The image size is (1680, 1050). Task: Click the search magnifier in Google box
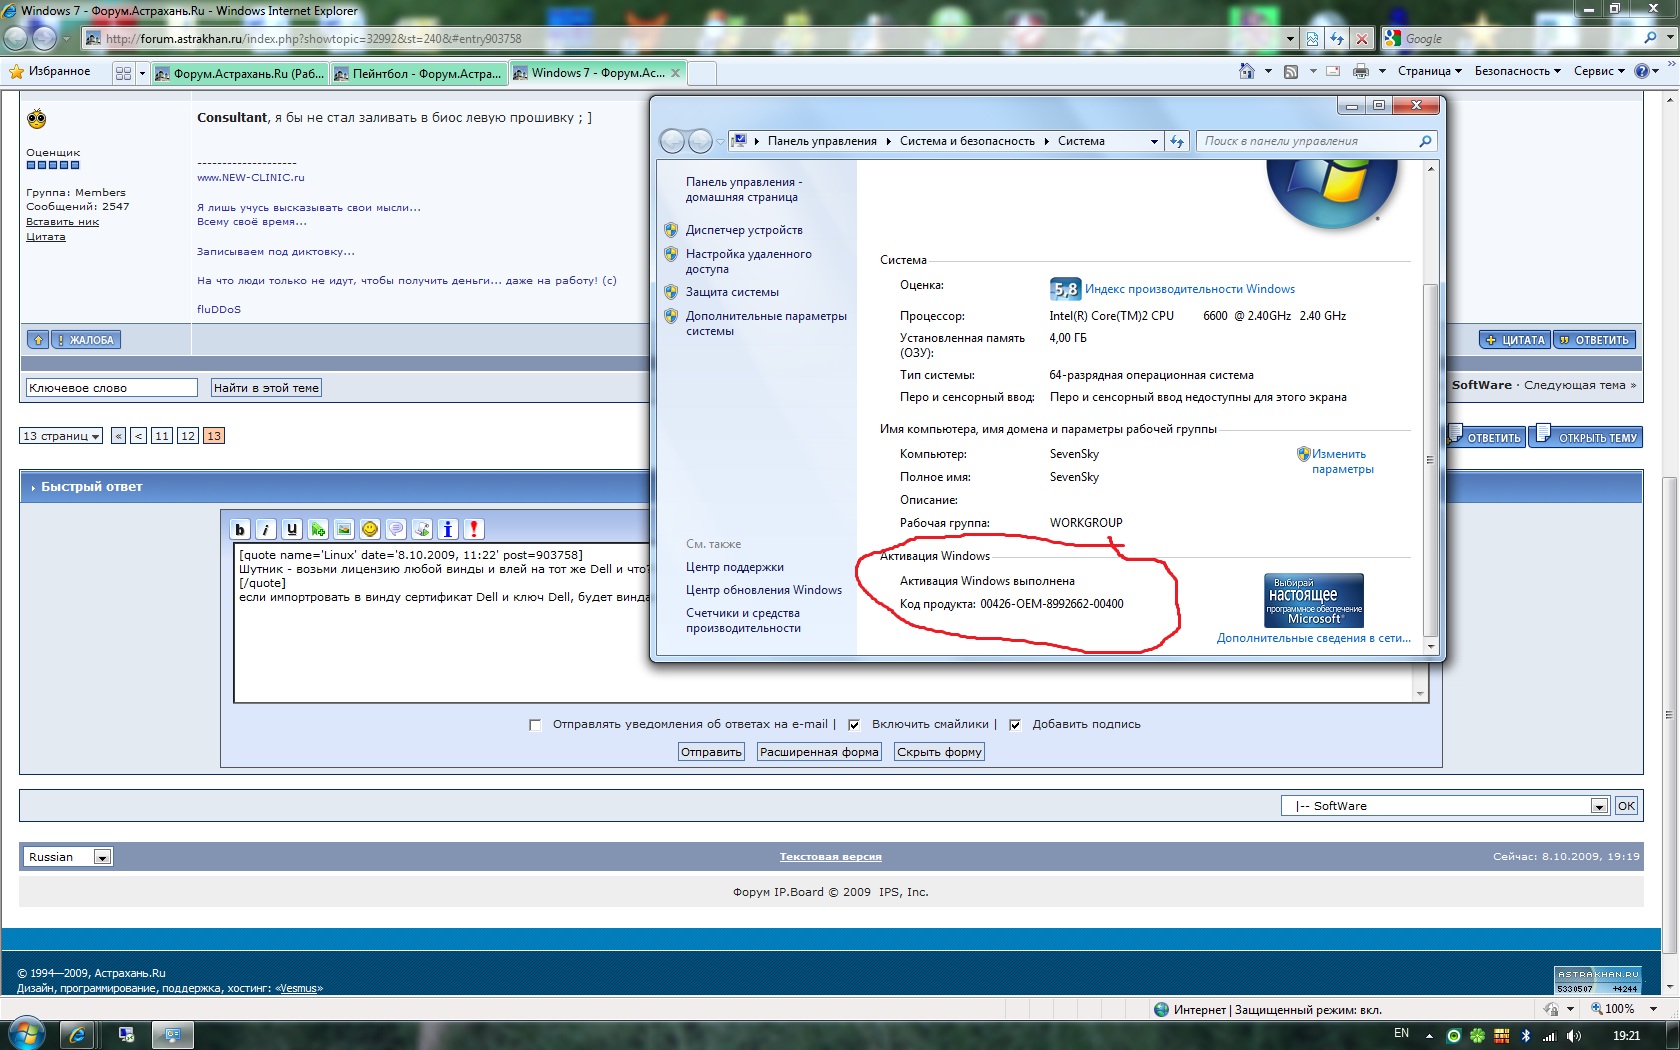1650,38
